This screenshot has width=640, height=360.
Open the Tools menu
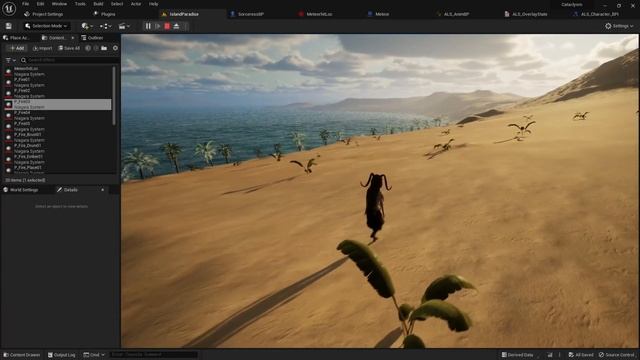pos(80,4)
